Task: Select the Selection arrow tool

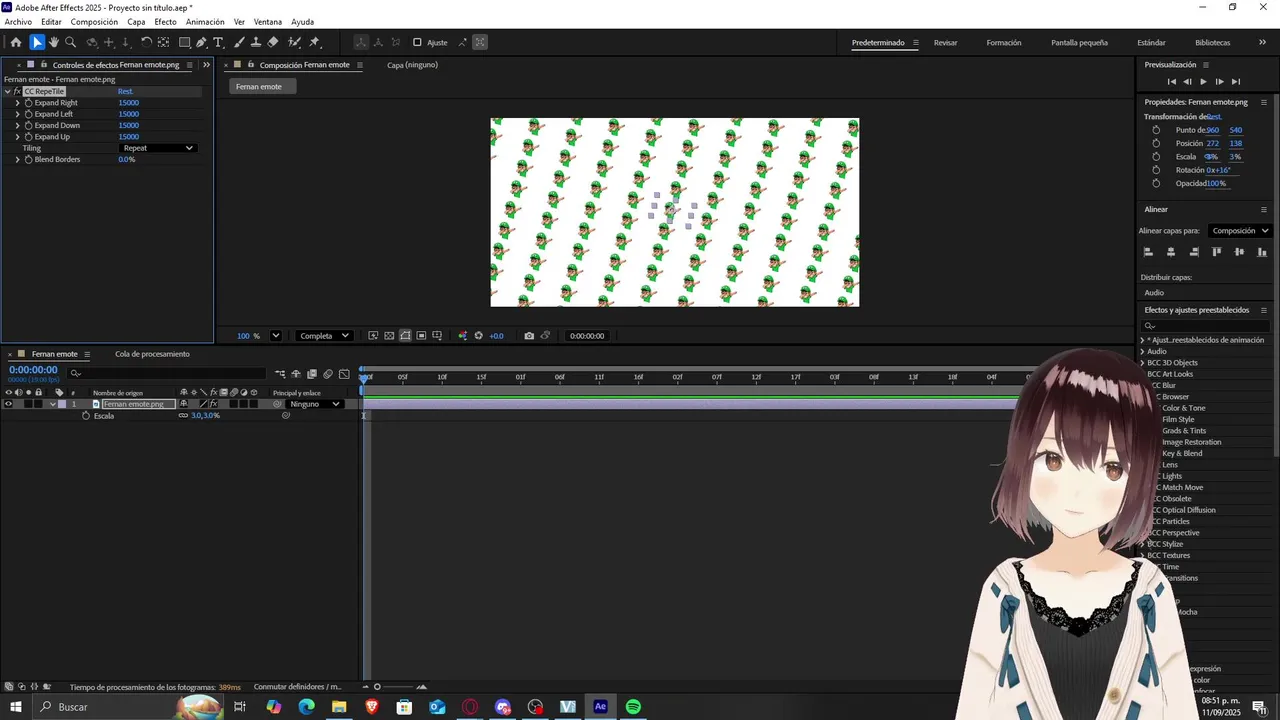Action: tap(37, 42)
